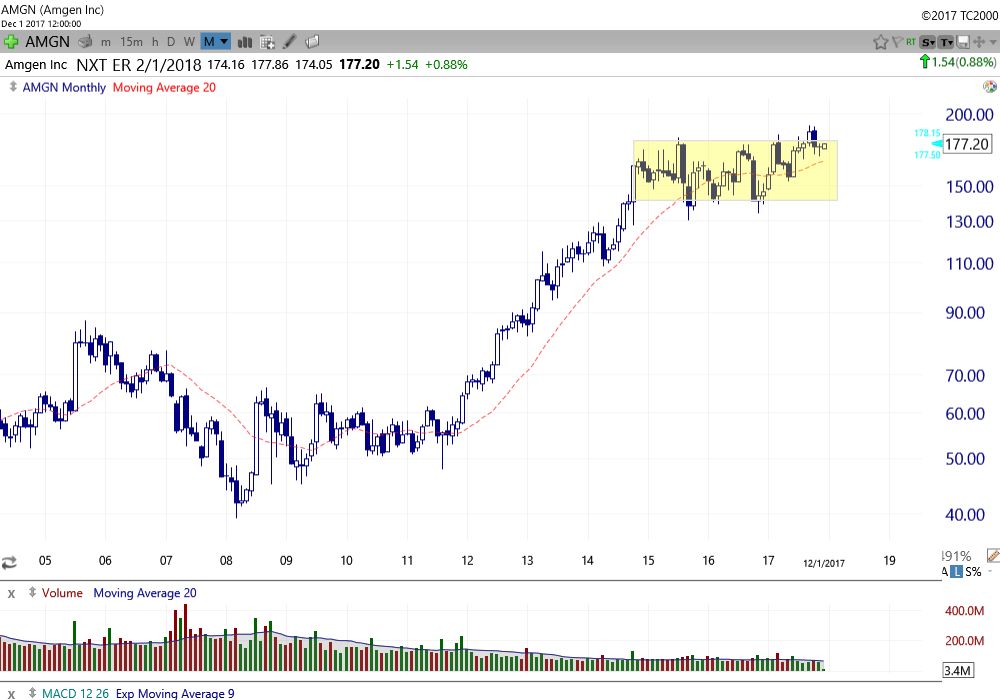Click the news stack icon beside AMGN
The height and width of the screenshot is (700, 1000).
tap(86, 41)
